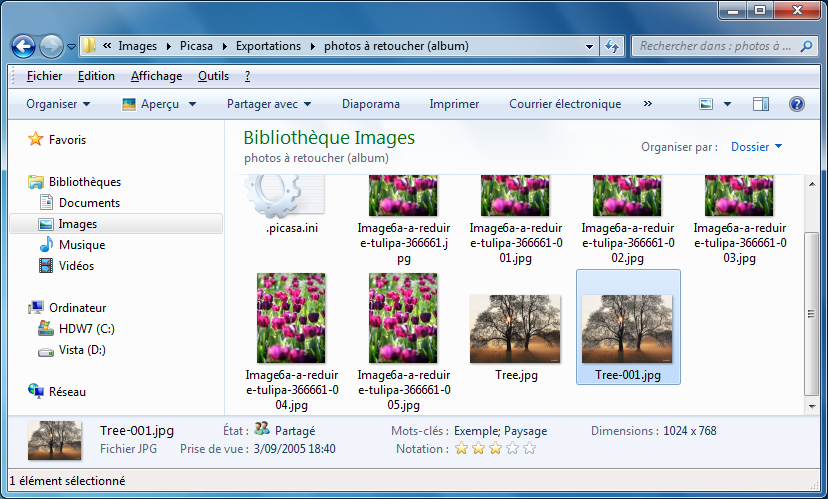Open Vista (D:) drive
The height and width of the screenshot is (499, 828).
[x=72, y=350]
